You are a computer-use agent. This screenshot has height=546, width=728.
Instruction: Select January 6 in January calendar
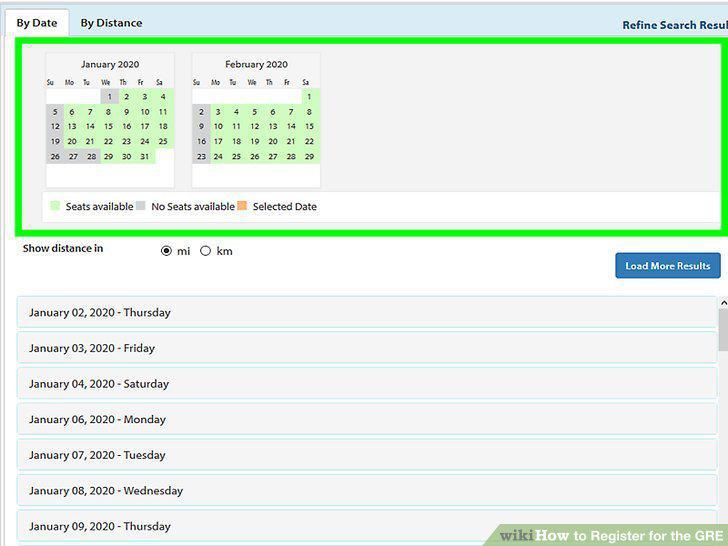tap(72, 112)
